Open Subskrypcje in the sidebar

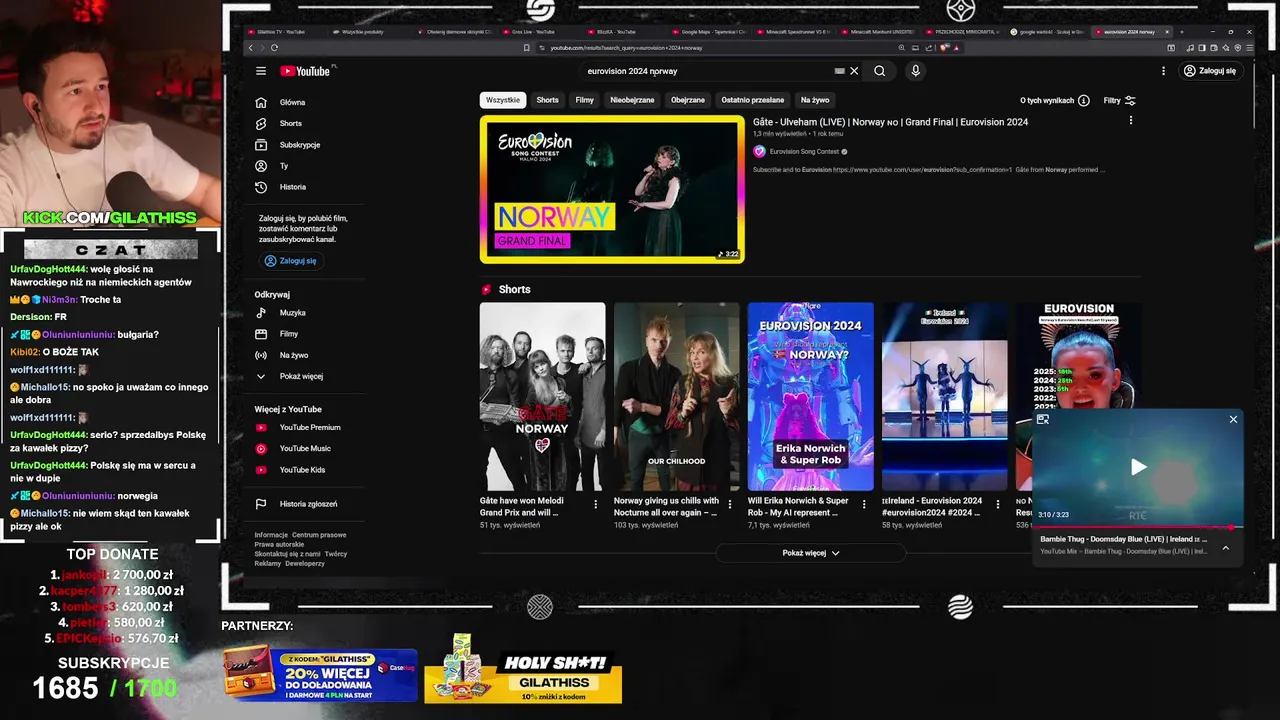pos(302,145)
